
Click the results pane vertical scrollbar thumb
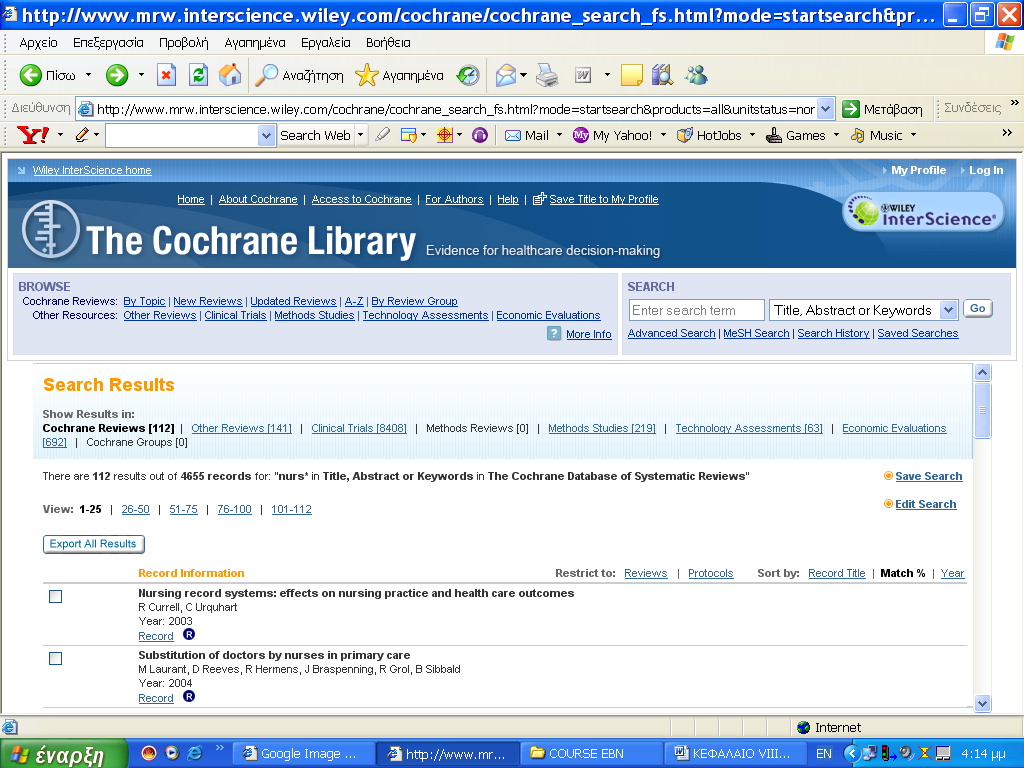coord(982,410)
